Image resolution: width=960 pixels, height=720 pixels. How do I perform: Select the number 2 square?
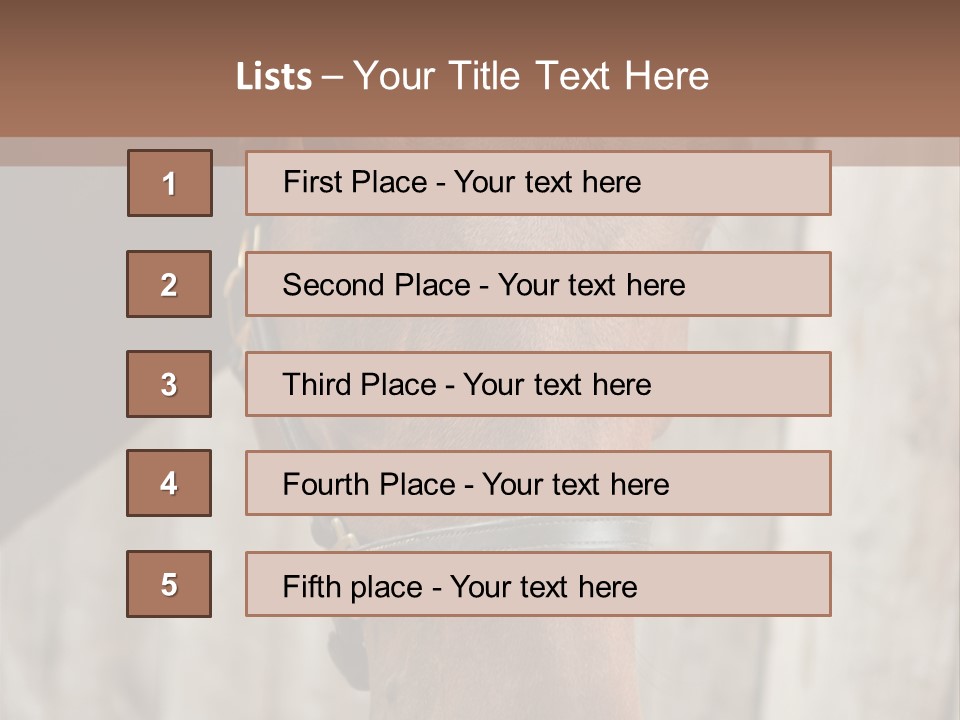[169, 284]
